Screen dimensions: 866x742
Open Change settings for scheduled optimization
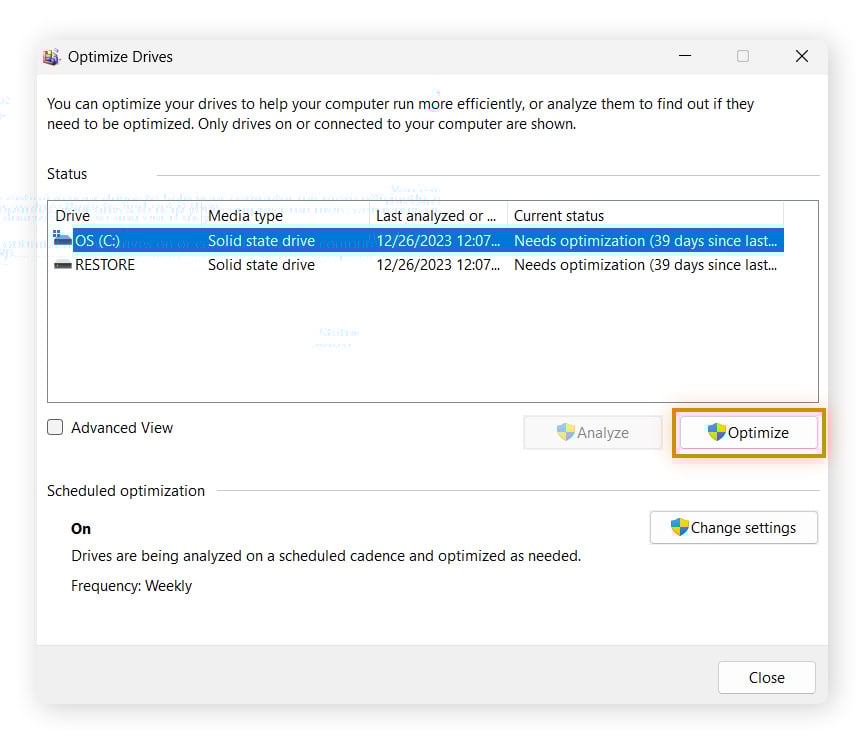[733, 528]
